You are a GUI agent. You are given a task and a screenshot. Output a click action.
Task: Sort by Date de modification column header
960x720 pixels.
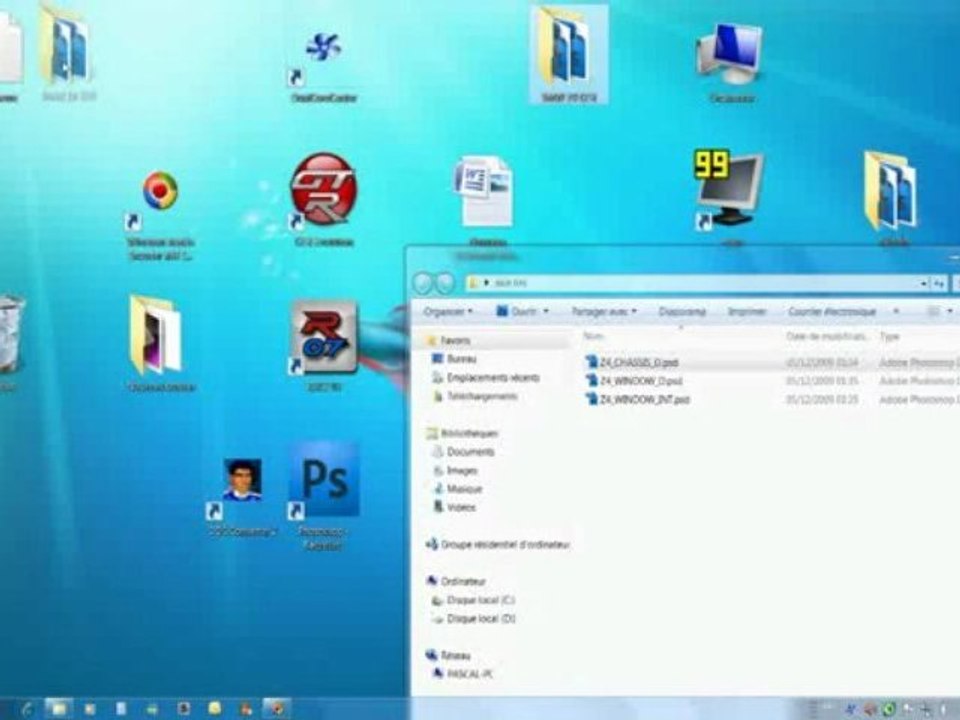click(828, 336)
